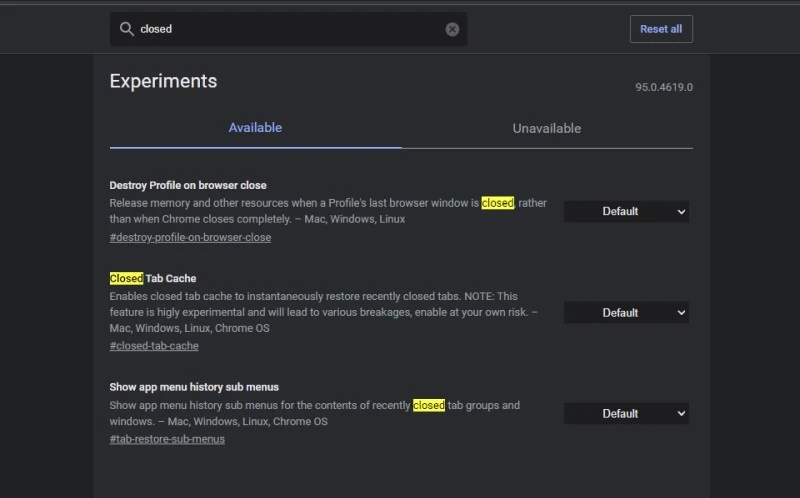This screenshot has width=800, height=498.
Task: Click the "Show app menu history sub menus" title
Action: [x=194, y=386]
